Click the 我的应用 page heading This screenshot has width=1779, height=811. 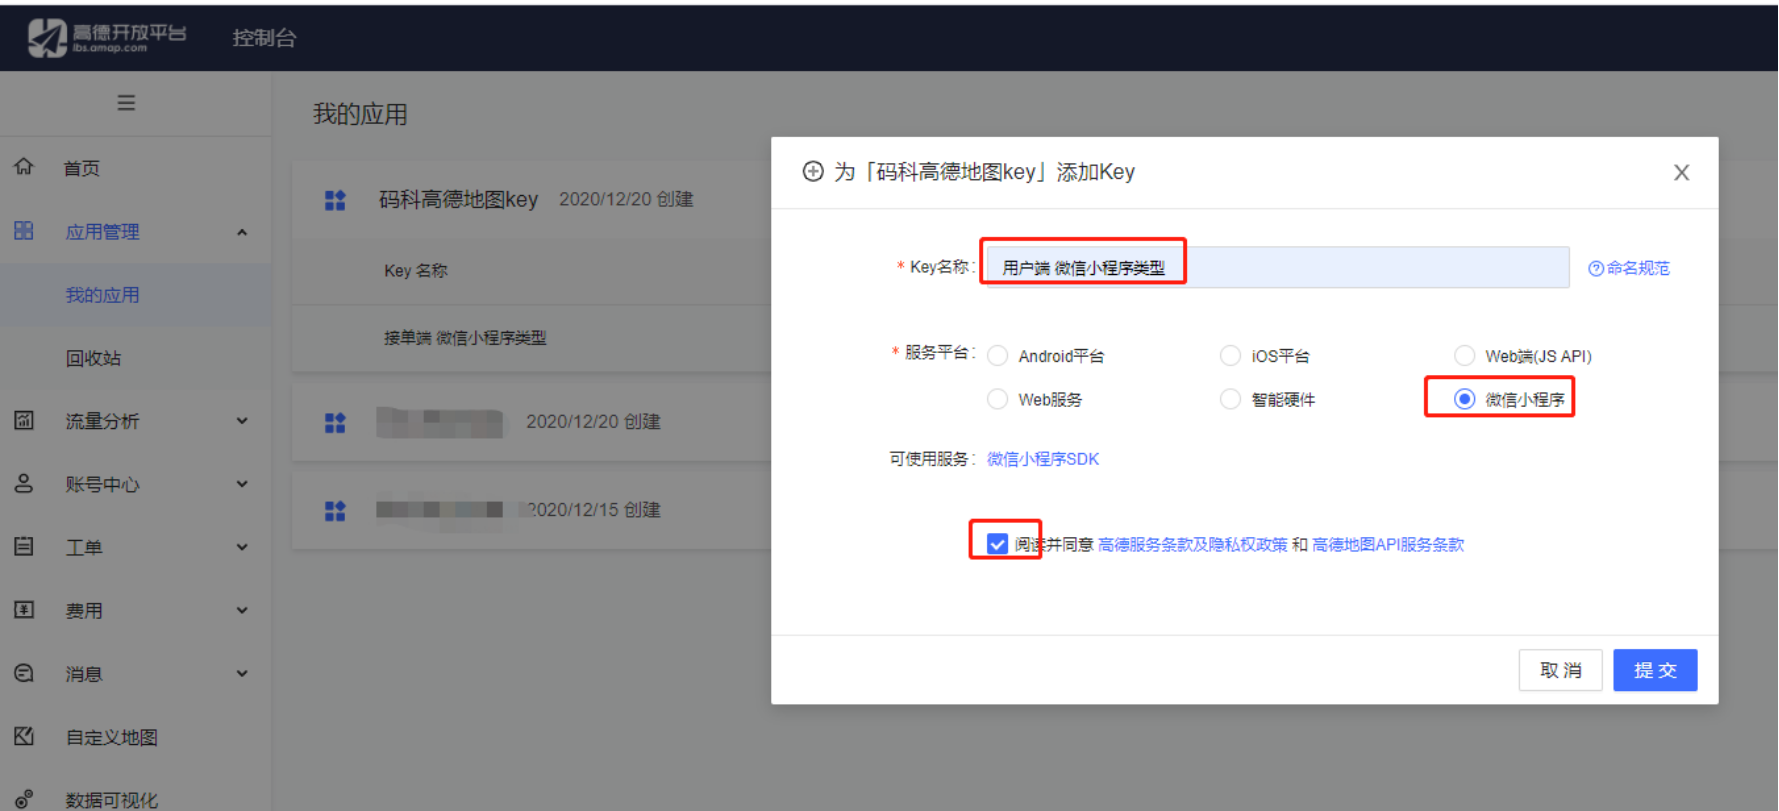(360, 114)
